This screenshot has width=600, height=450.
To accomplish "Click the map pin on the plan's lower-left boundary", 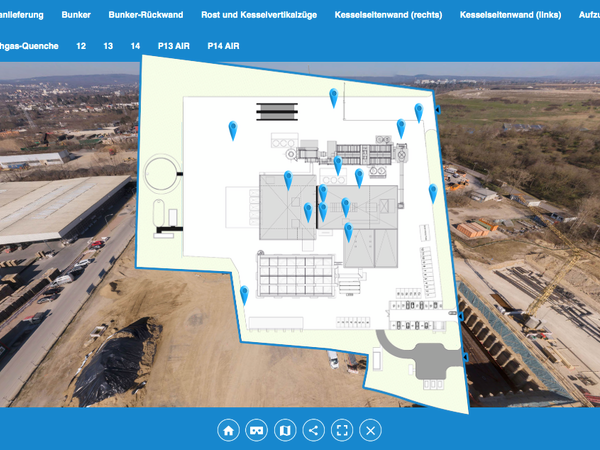I will pyautogui.click(x=244, y=294).
